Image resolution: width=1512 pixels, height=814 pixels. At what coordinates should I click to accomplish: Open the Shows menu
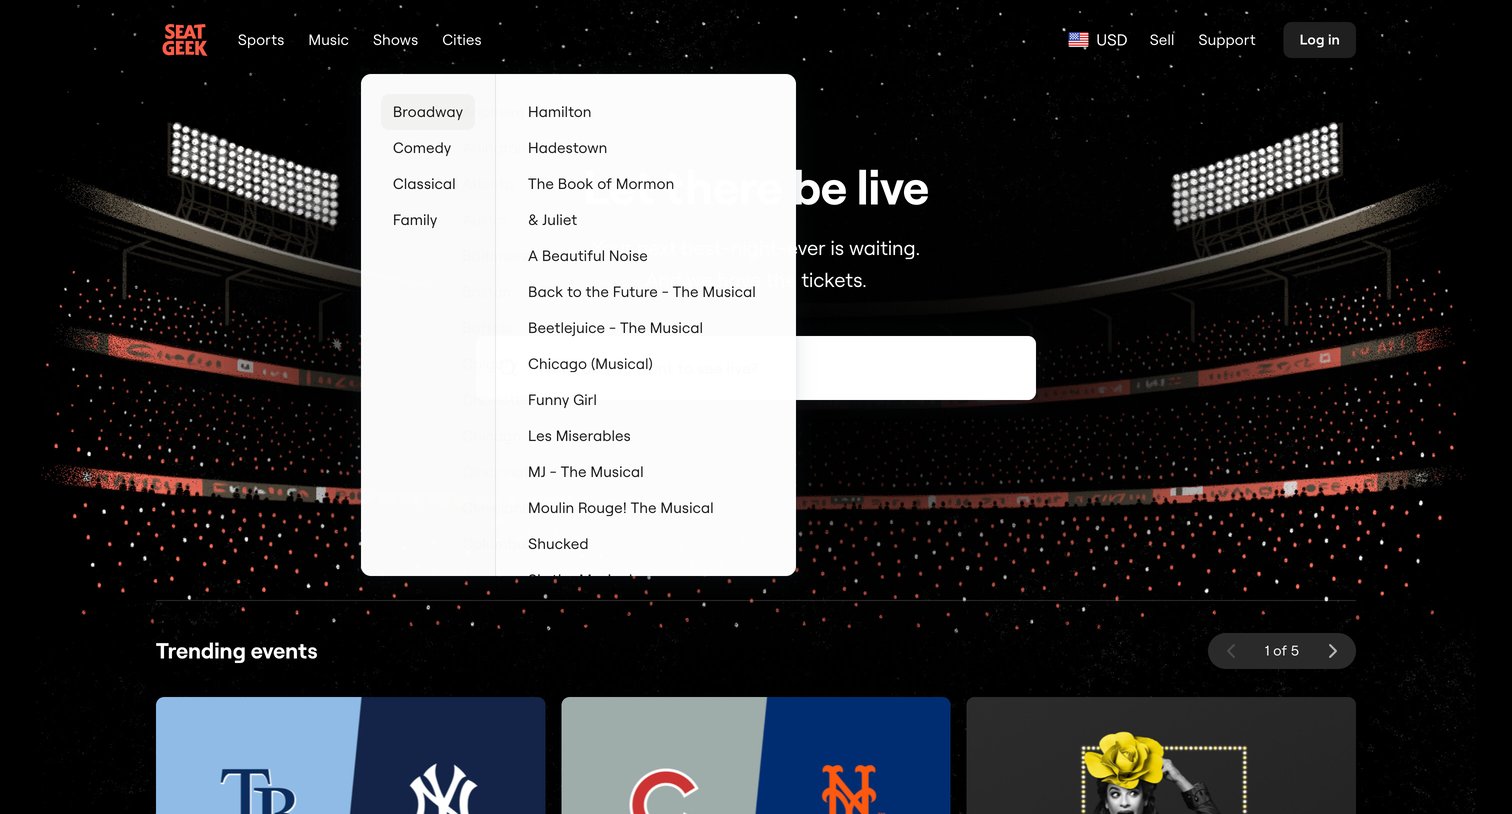tap(395, 40)
